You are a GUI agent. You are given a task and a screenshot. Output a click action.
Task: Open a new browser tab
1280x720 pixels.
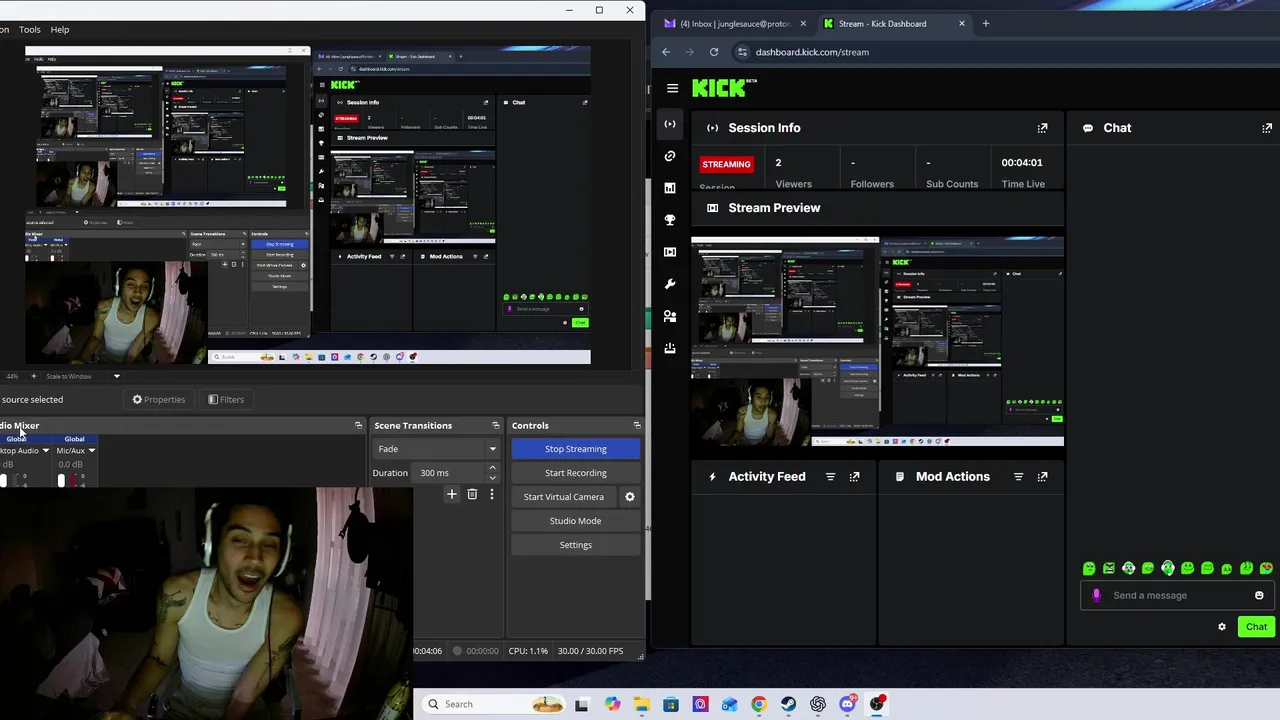pyautogui.click(x=985, y=23)
